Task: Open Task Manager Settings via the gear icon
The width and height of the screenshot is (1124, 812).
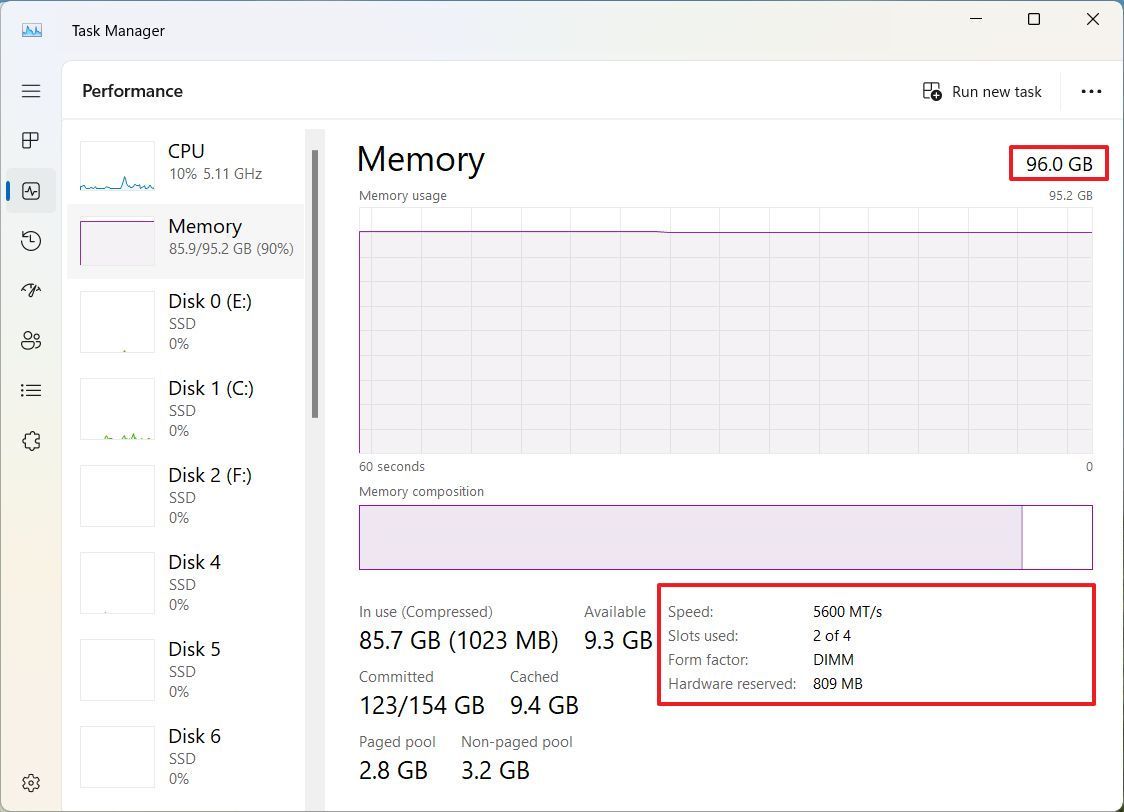Action: coord(31,783)
